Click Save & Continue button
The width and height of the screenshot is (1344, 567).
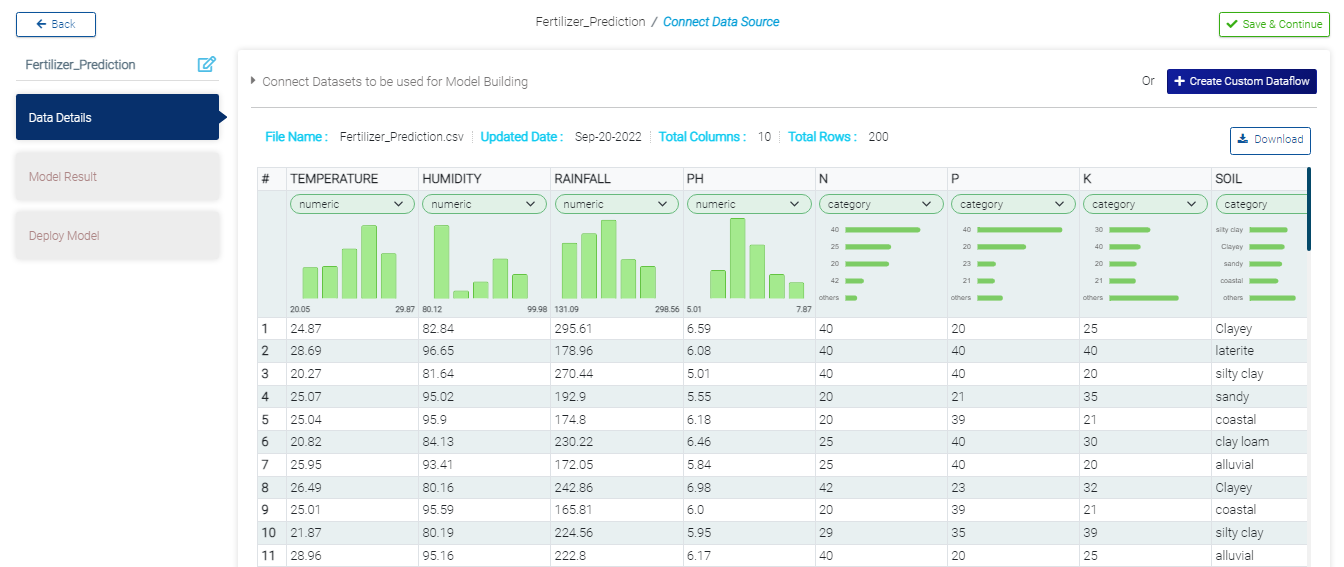tap(1273, 24)
